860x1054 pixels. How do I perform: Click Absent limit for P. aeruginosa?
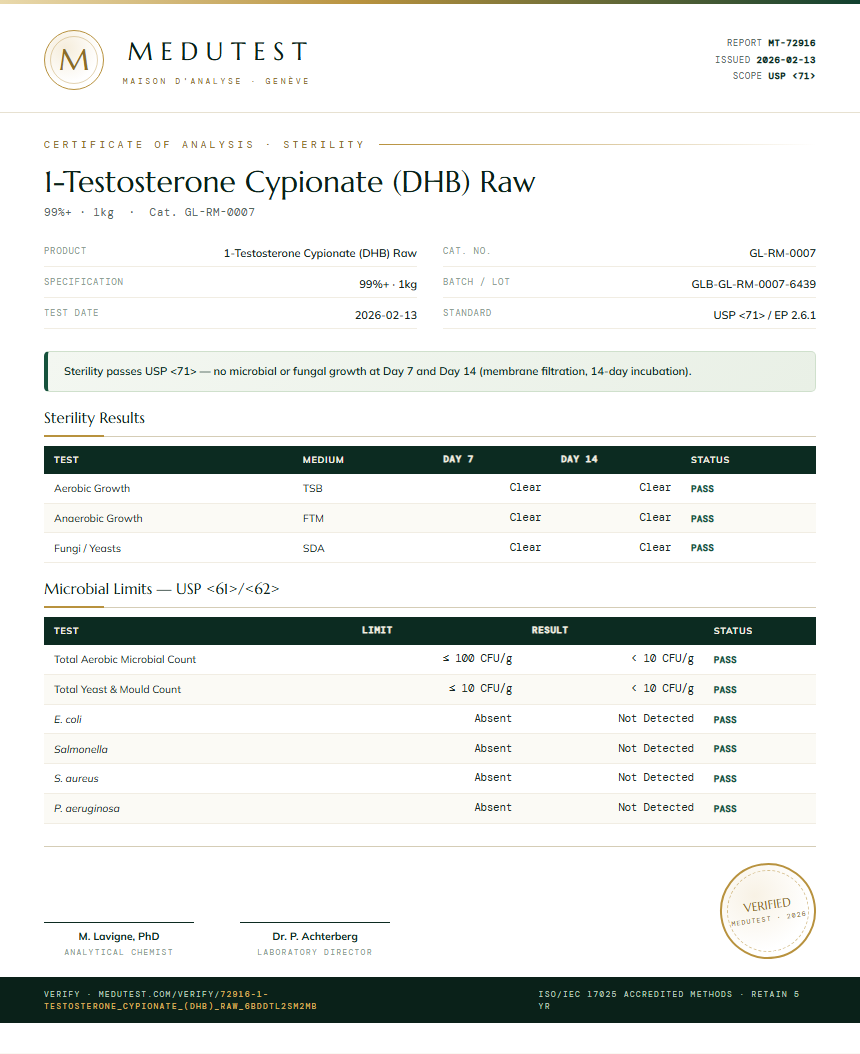493,807
